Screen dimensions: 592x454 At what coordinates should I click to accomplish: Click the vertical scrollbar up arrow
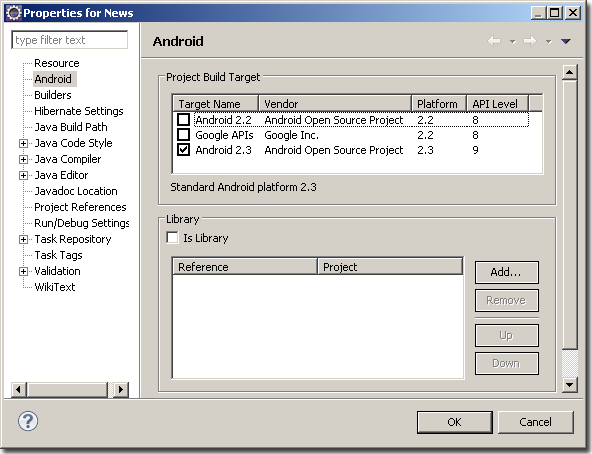click(x=570, y=72)
